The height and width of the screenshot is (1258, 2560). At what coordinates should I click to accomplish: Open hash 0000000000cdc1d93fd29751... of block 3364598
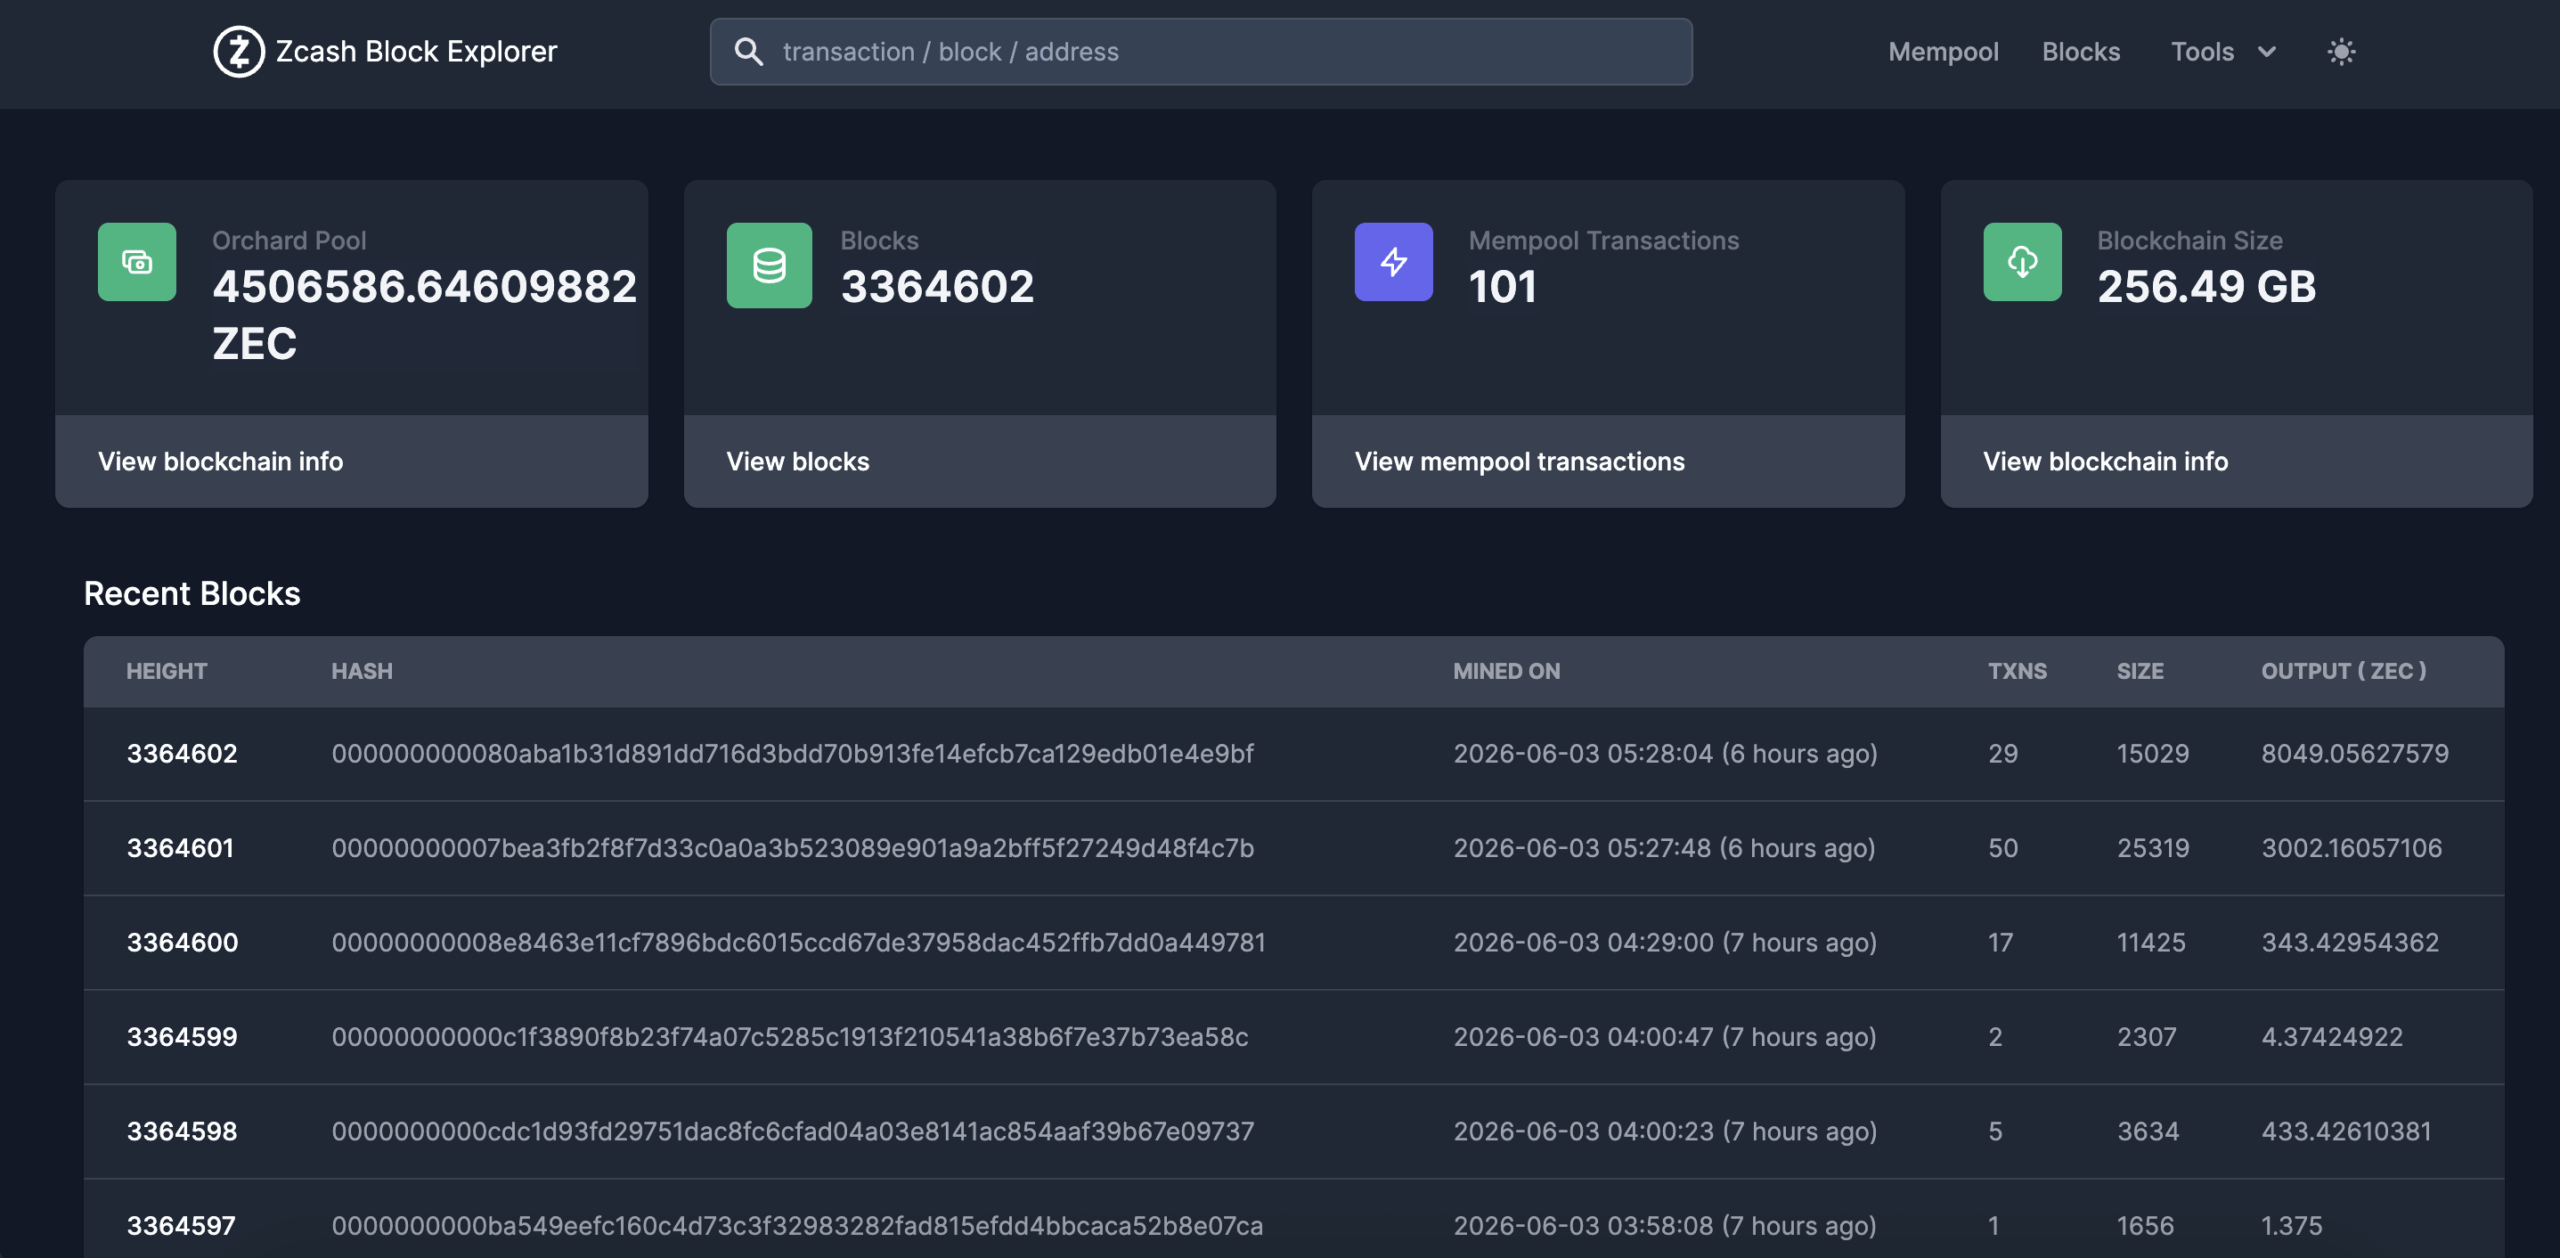click(793, 1131)
